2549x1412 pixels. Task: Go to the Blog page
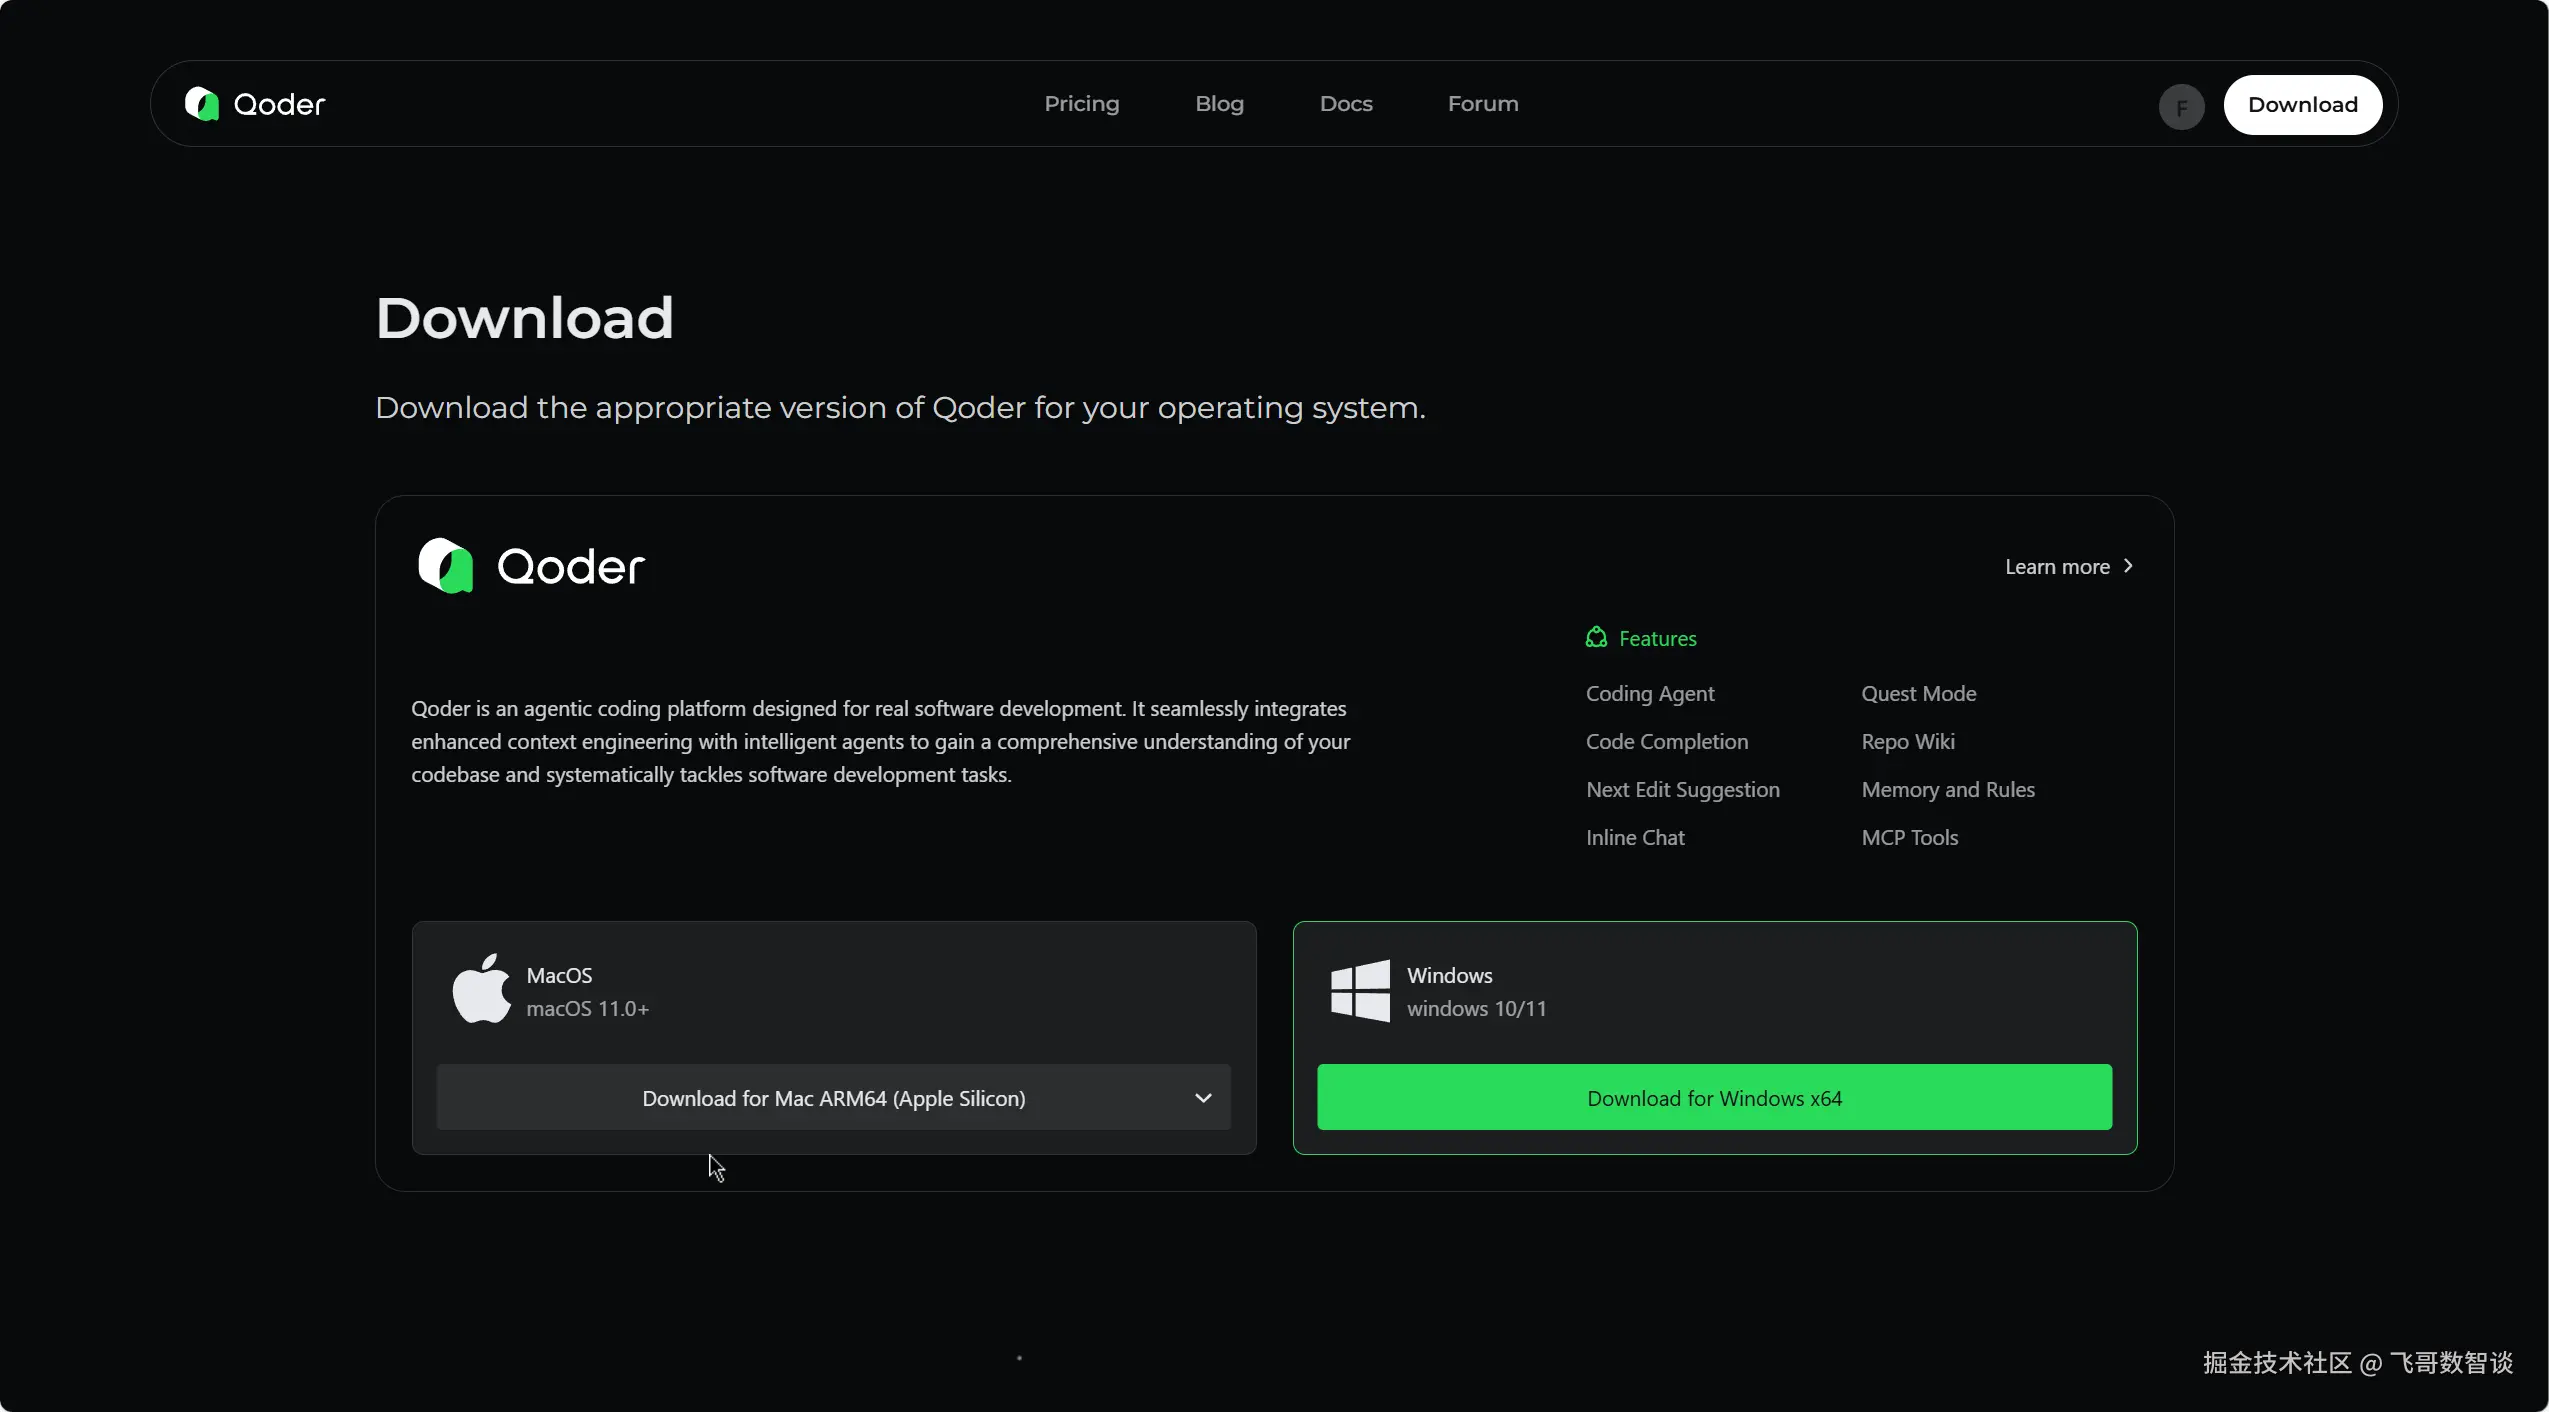pos(1219,104)
